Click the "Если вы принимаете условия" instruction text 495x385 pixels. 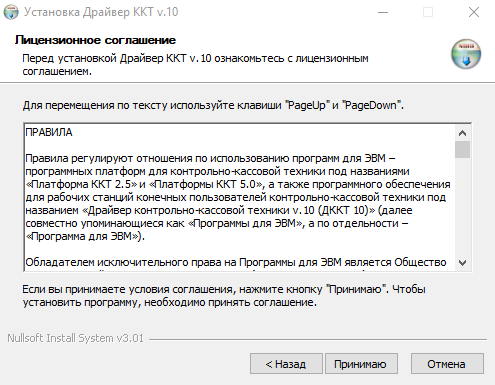pyautogui.click(x=224, y=296)
